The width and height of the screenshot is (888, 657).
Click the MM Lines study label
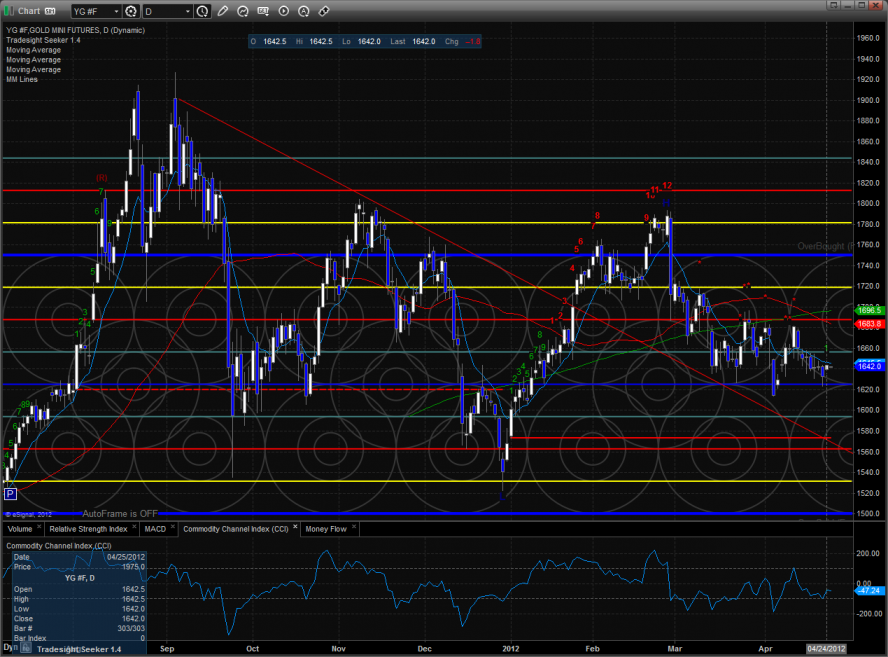coord(22,79)
